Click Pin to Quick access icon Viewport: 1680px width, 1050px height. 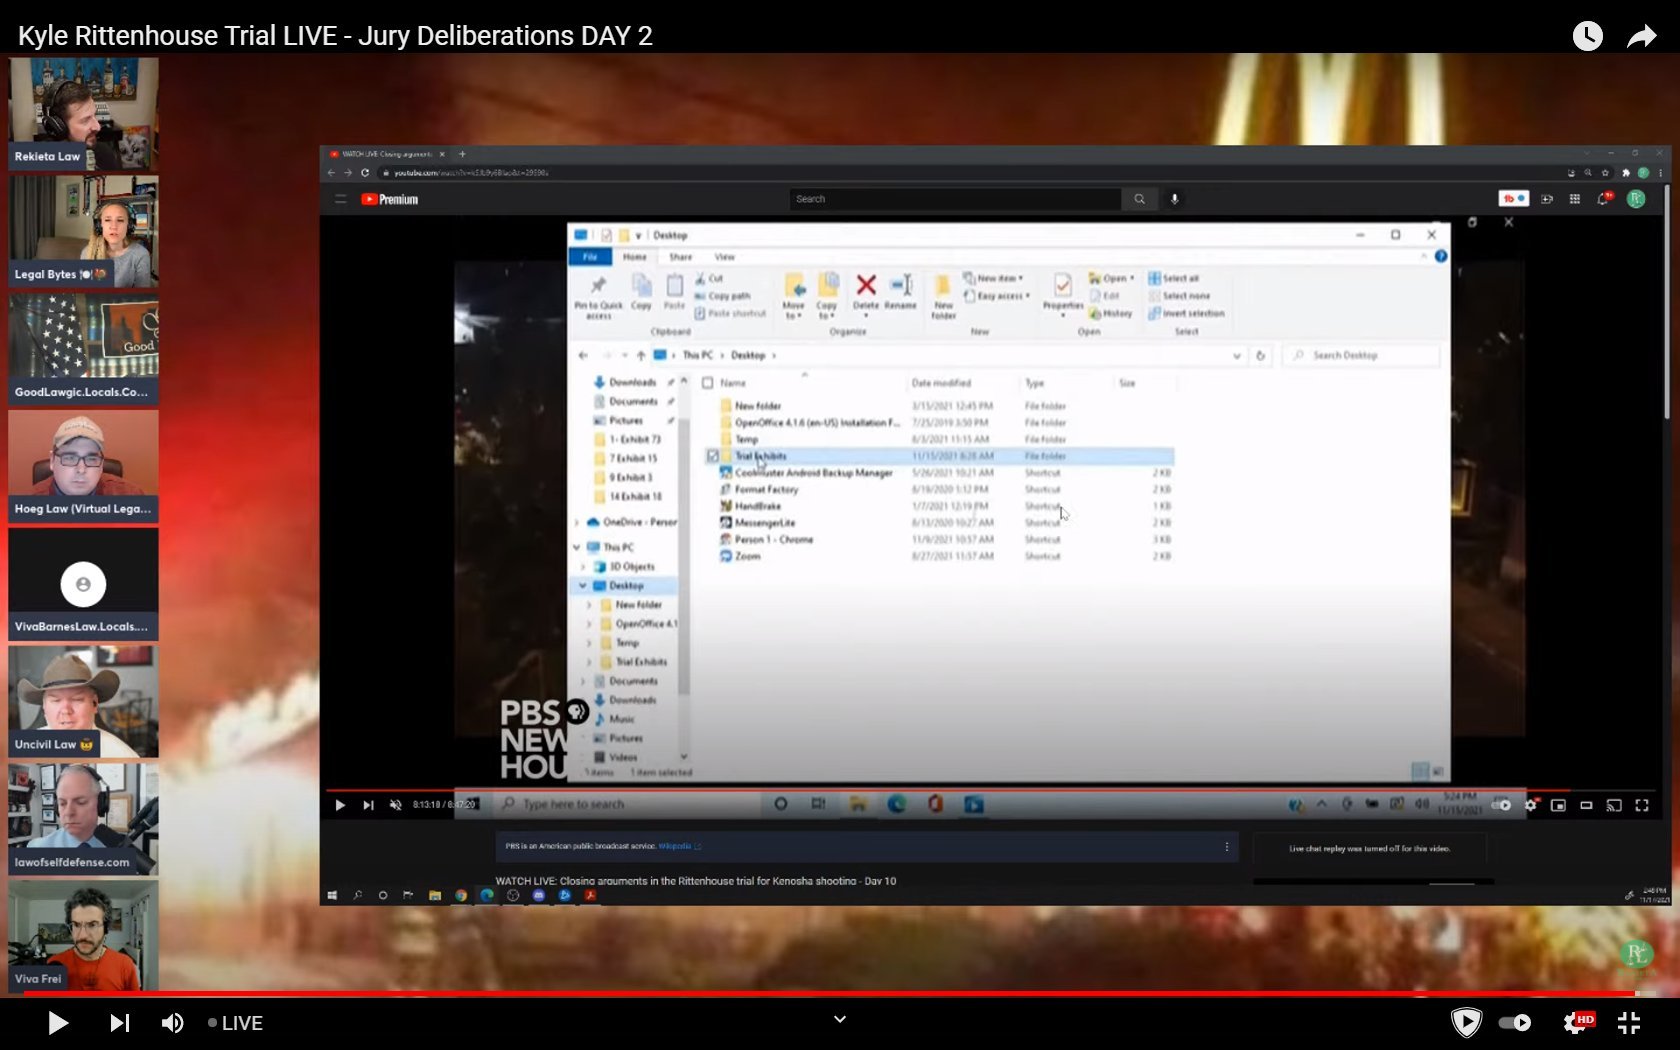598,297
